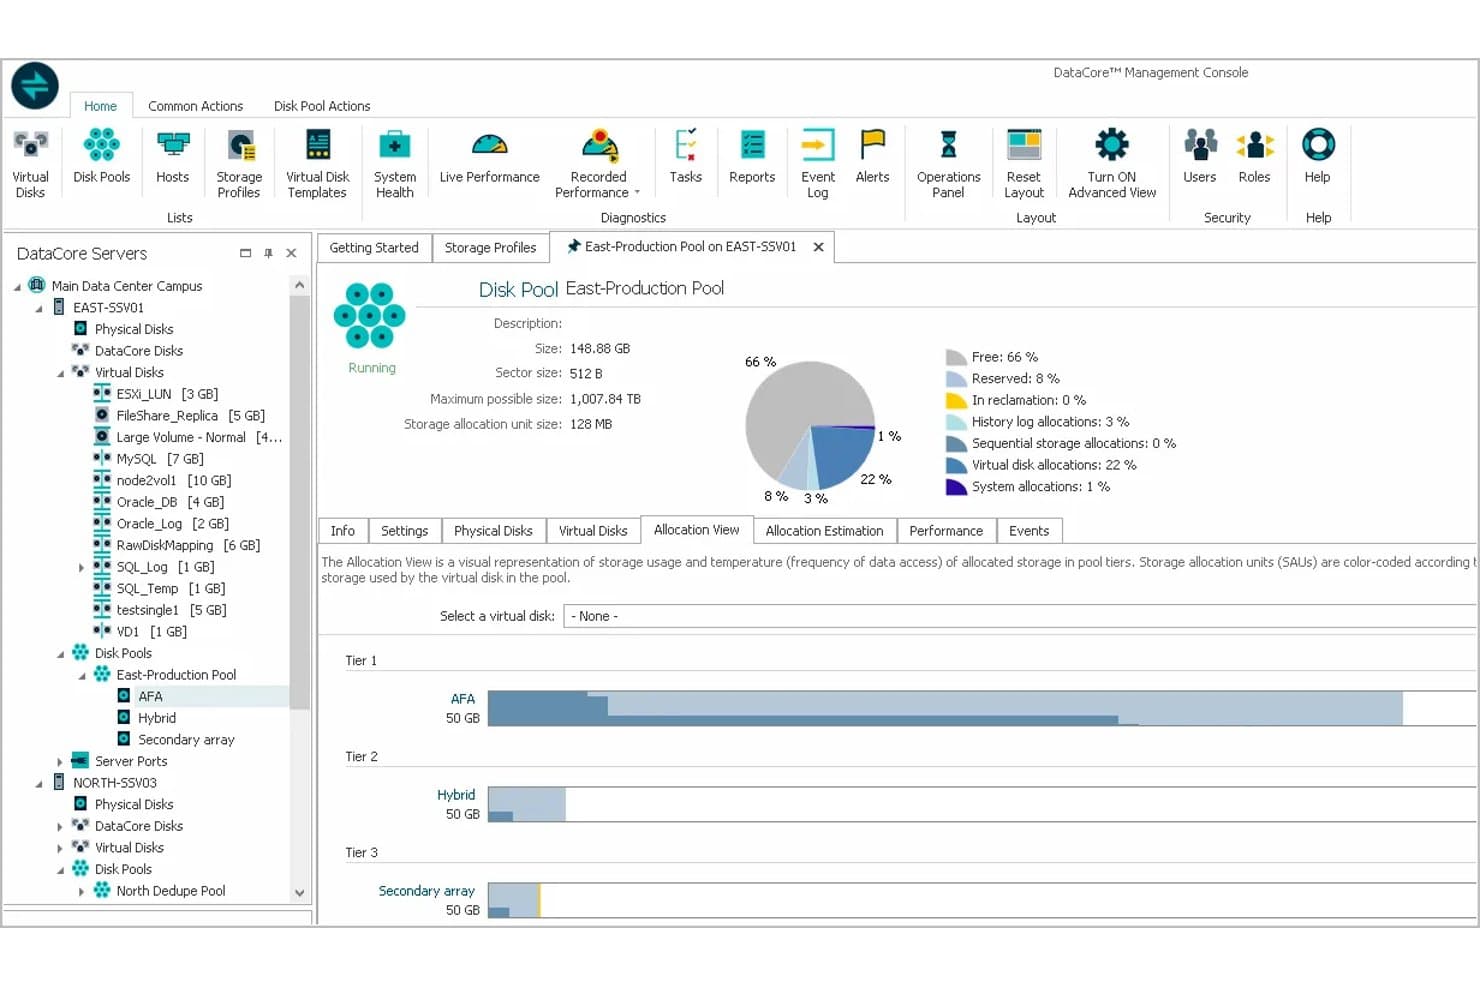Click System allocations legend swatch
Image resolution: width=1480 pixels, height=987 pixels.
956,487
